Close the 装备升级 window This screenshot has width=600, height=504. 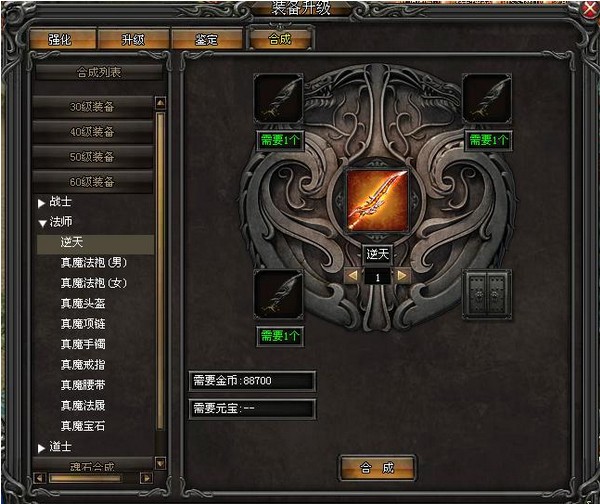tap(590, 10)
